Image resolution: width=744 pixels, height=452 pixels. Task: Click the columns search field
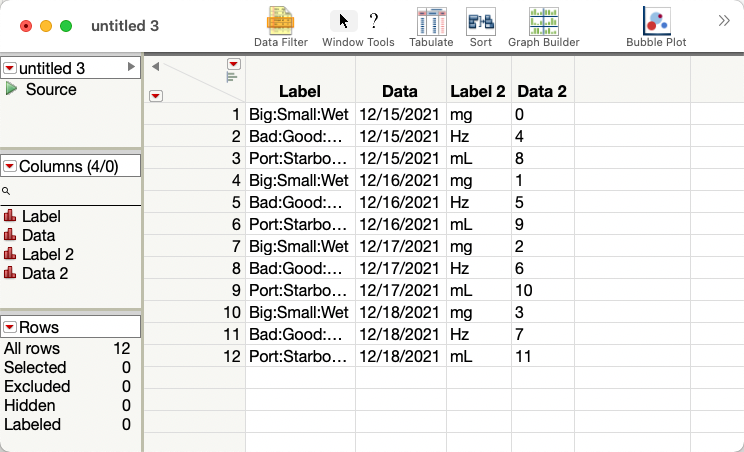point(70,190)
